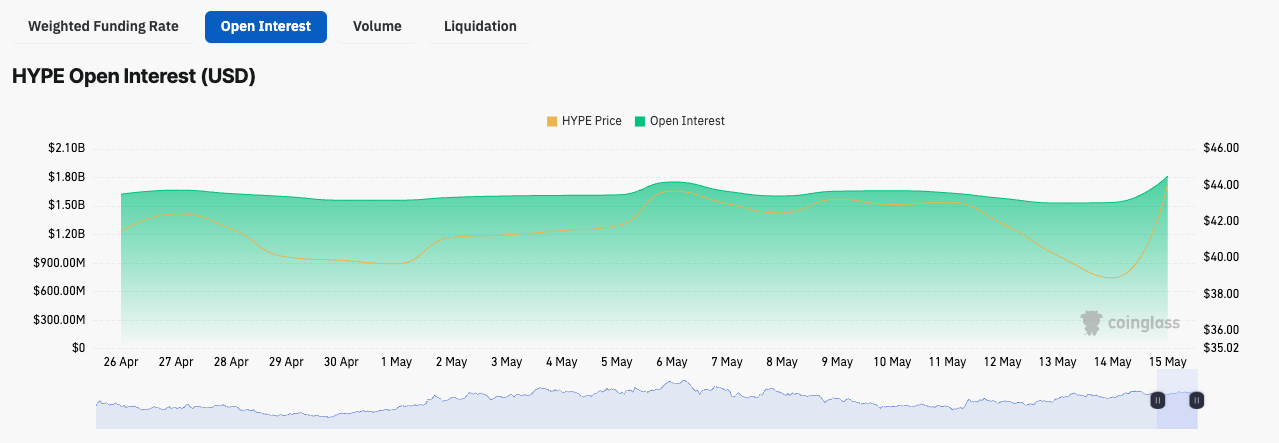
Task: Toggle the Open Interest legend series
Action: pos(679,121)
